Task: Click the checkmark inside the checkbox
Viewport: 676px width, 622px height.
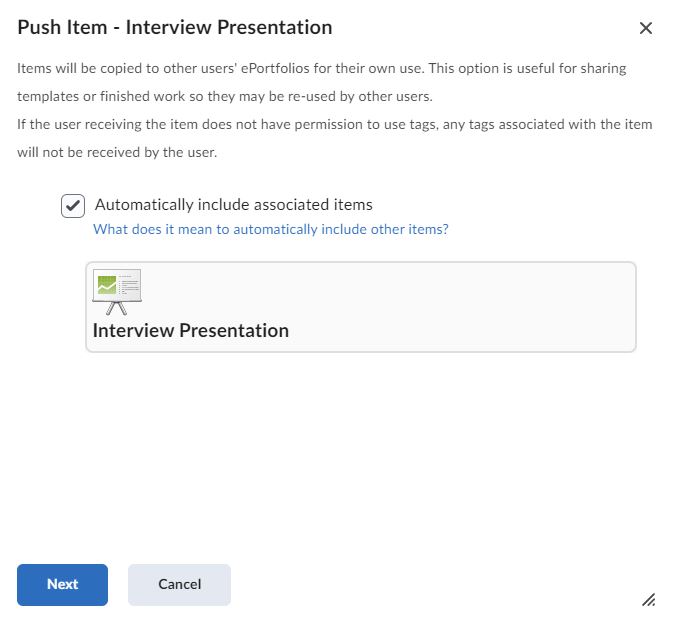Action: pyautogui.click(x=73, y=206)
